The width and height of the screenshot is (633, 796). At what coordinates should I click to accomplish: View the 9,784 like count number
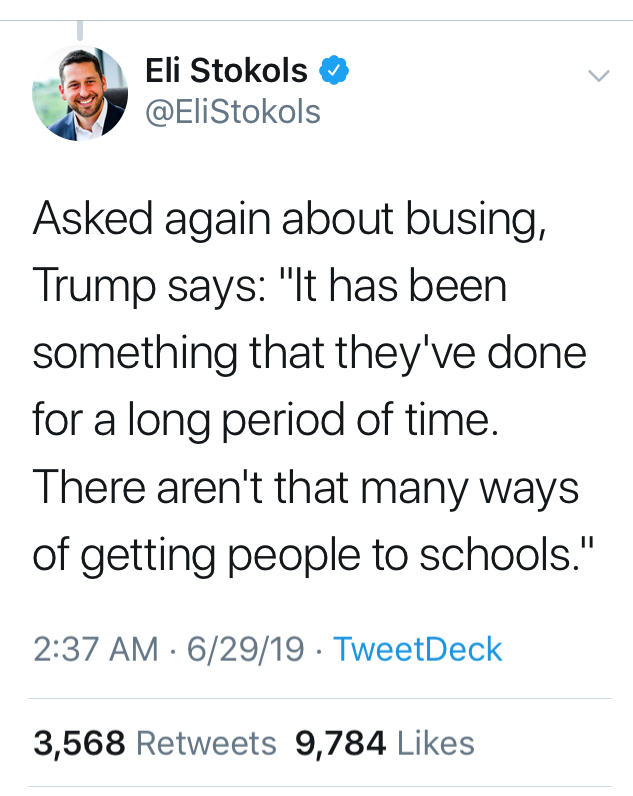pyautogui.click(x=341, y=743)
